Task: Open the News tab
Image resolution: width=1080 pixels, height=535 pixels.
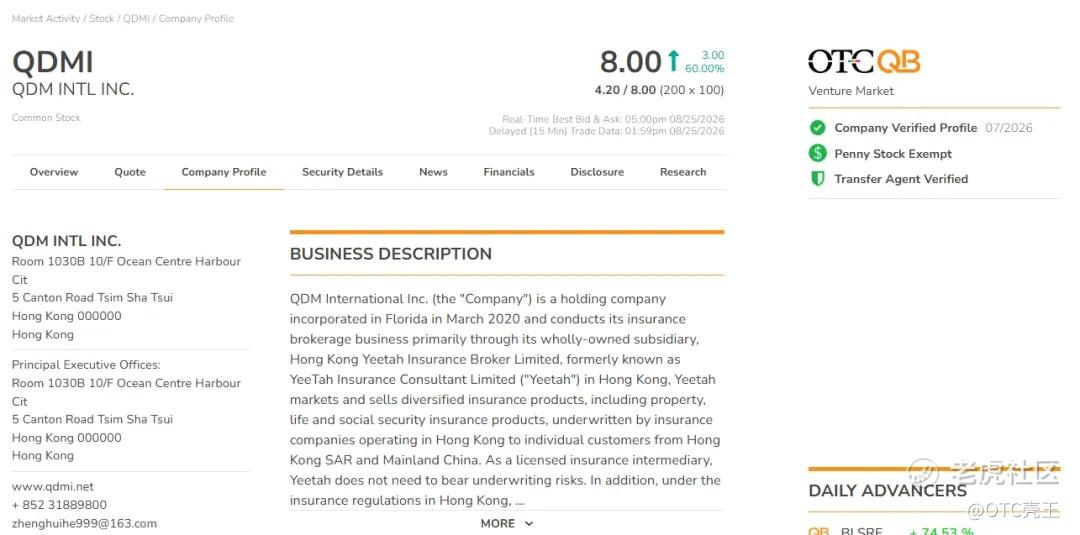Action: (433, 172)
